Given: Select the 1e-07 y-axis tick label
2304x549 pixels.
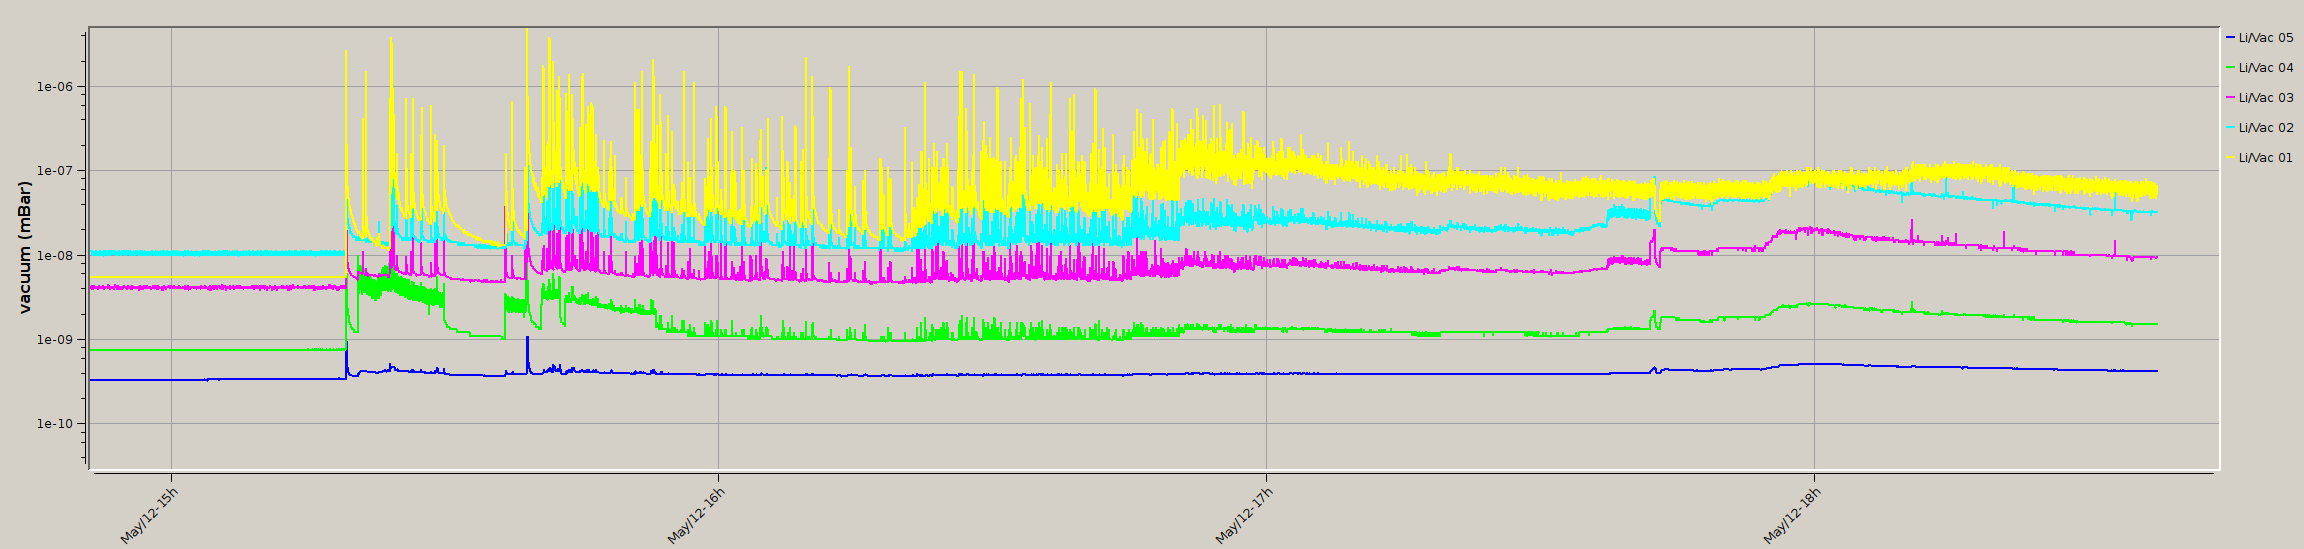Looking at the screenshot, I should pos(57,171).
